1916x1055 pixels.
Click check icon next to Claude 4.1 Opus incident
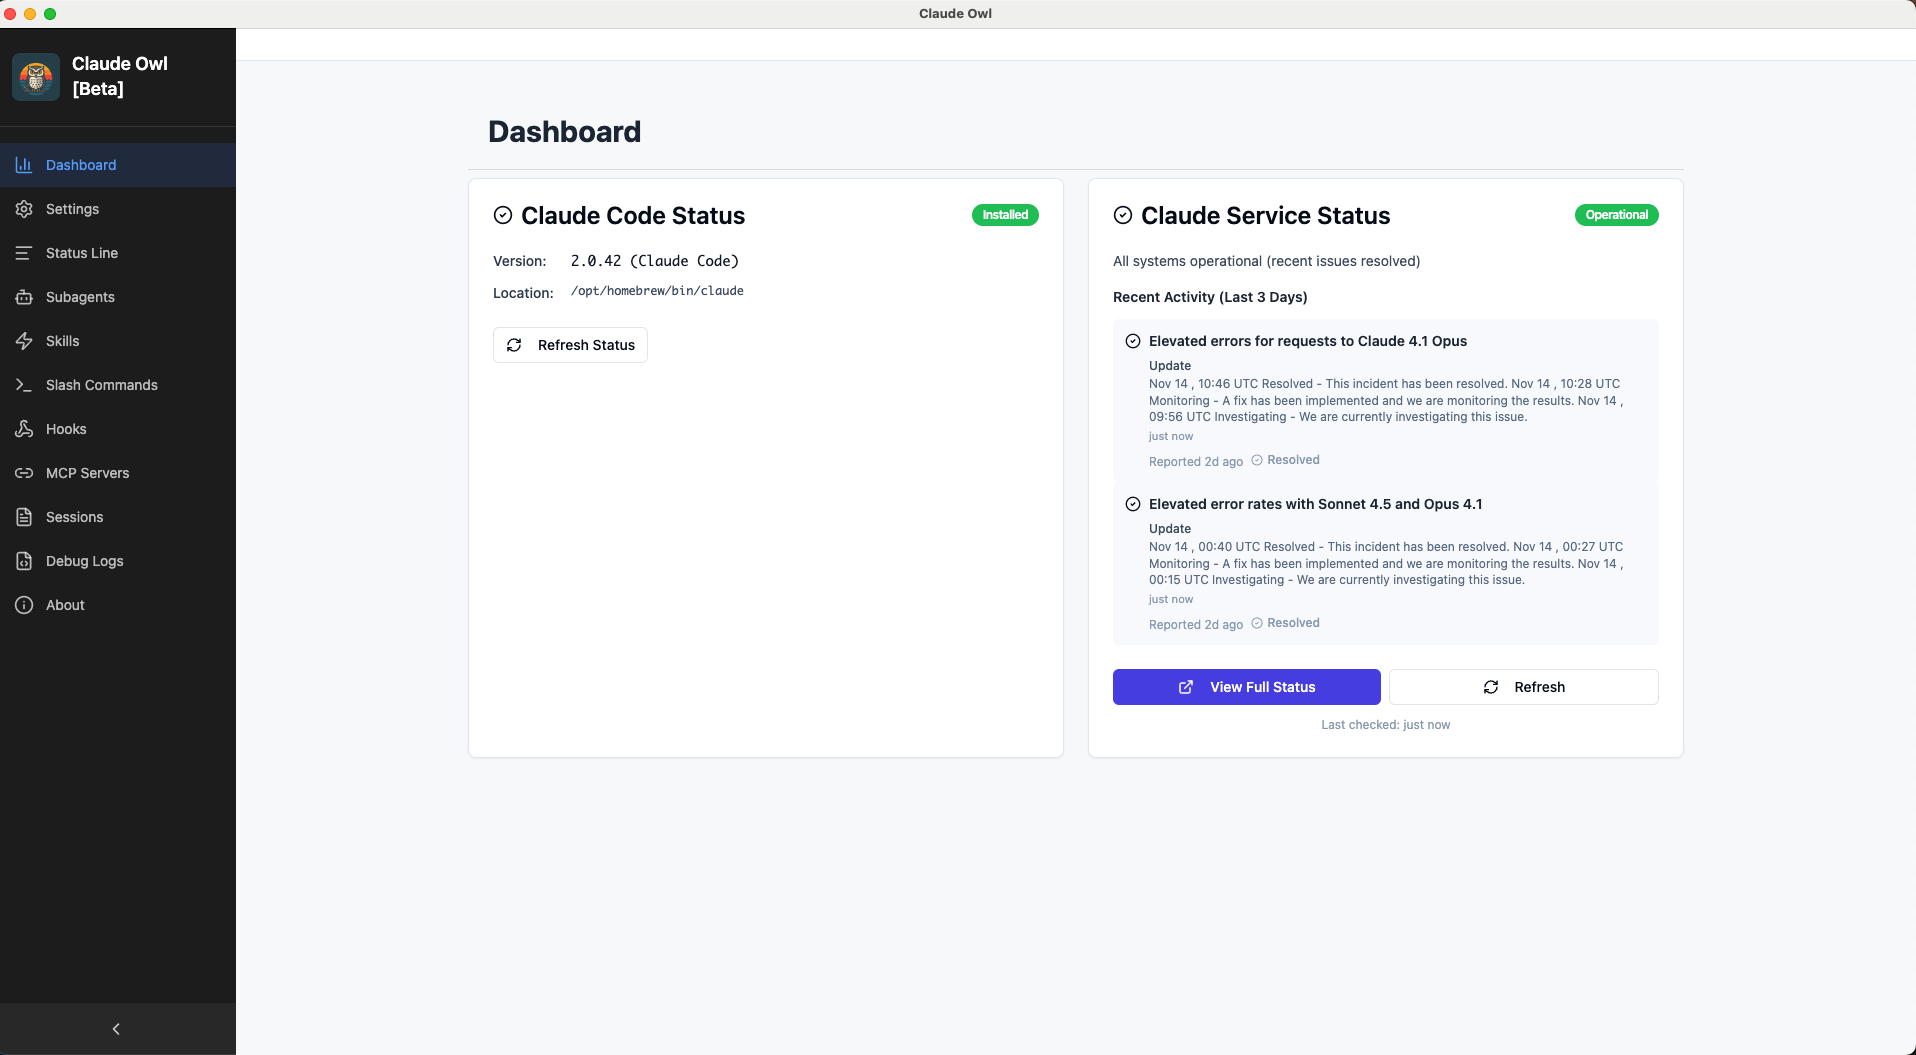coord(1133,341)
